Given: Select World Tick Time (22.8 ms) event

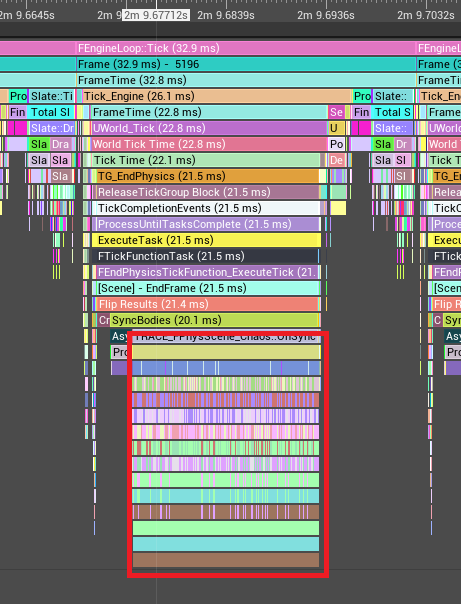Looking at the screenshot, I should click(209, 144).
